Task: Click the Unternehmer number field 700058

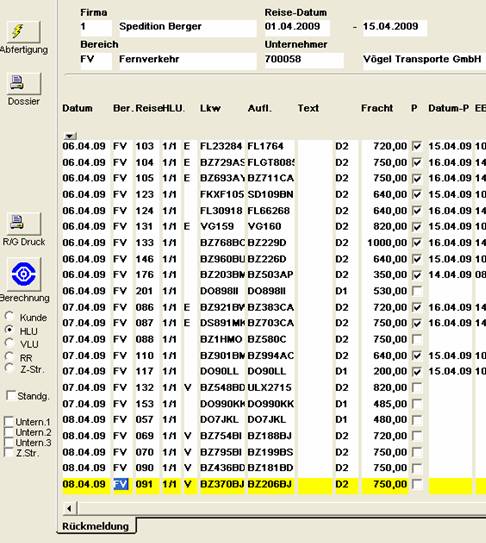Action: 304,60
